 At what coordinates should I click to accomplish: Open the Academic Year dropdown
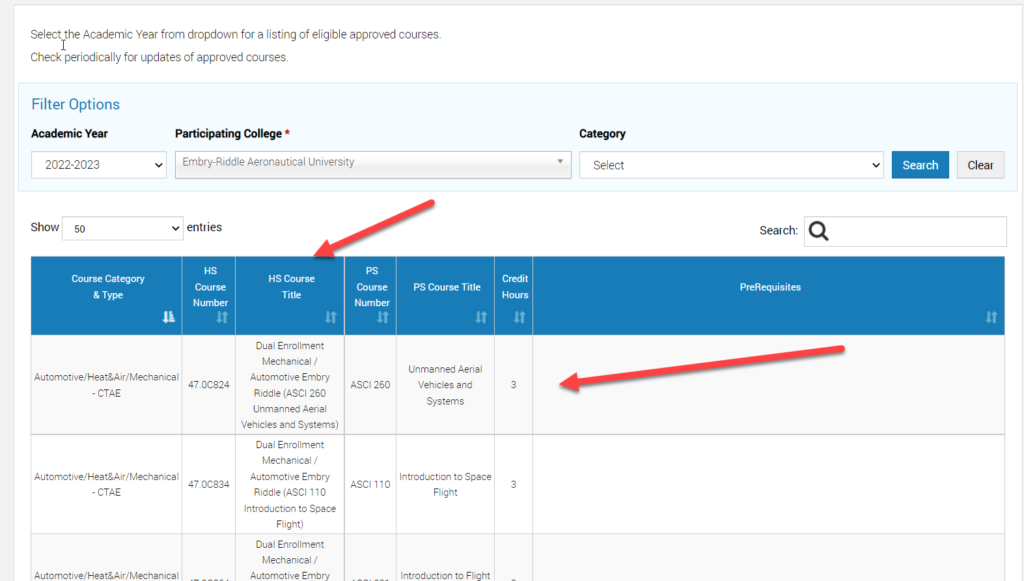[x=98, y=166]
